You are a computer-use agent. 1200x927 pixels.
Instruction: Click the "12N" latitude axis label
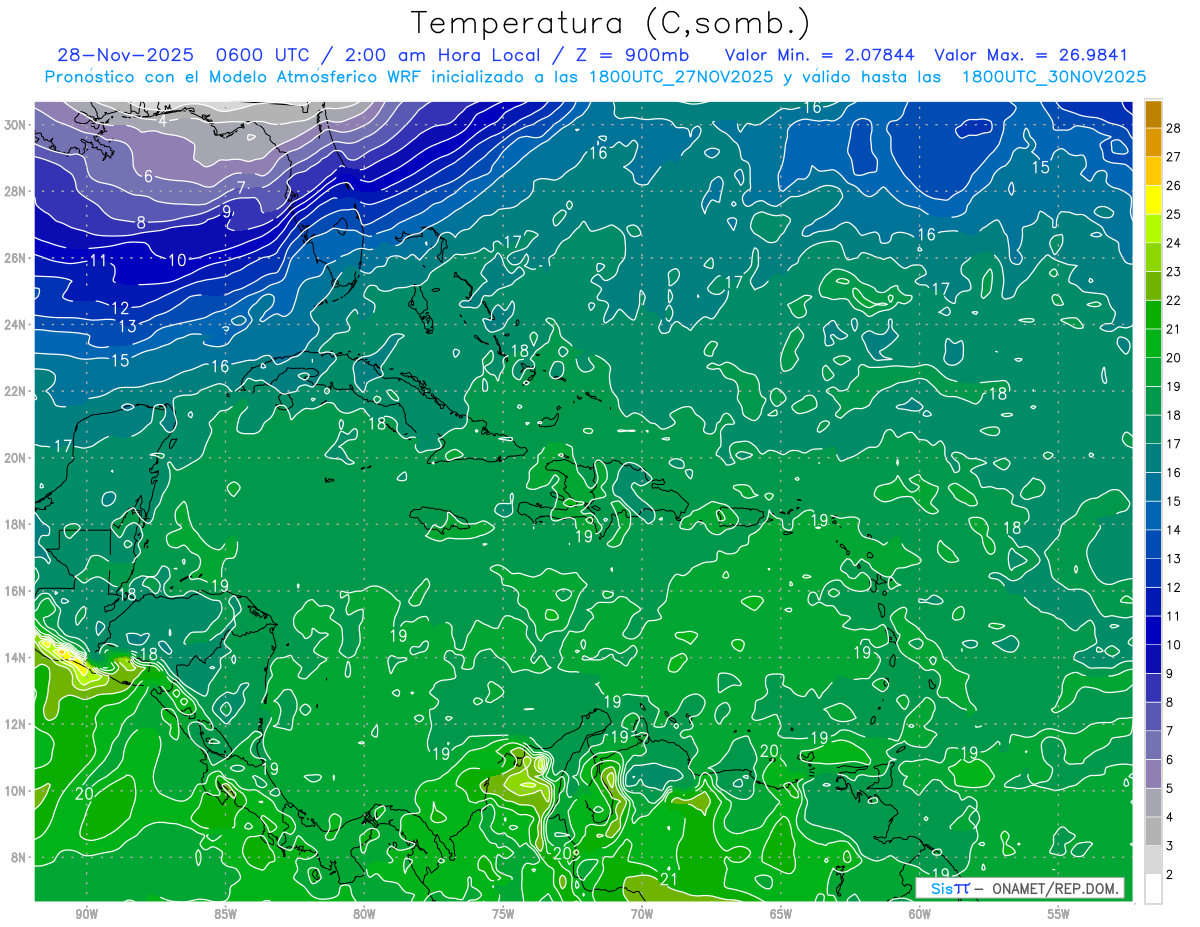pos(17,724)
